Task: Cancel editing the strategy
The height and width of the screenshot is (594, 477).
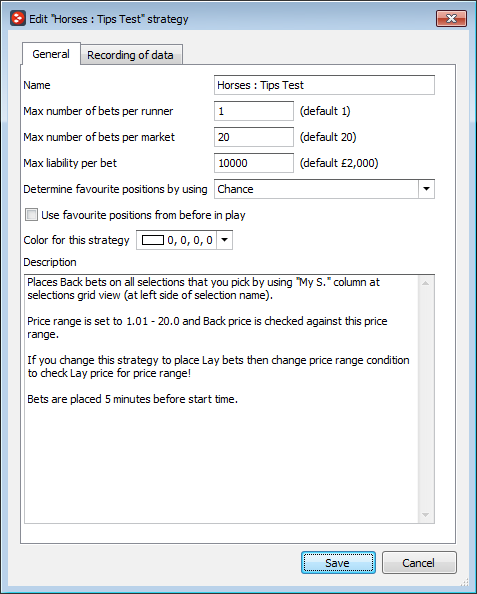Action: click(x=419, y=563)
